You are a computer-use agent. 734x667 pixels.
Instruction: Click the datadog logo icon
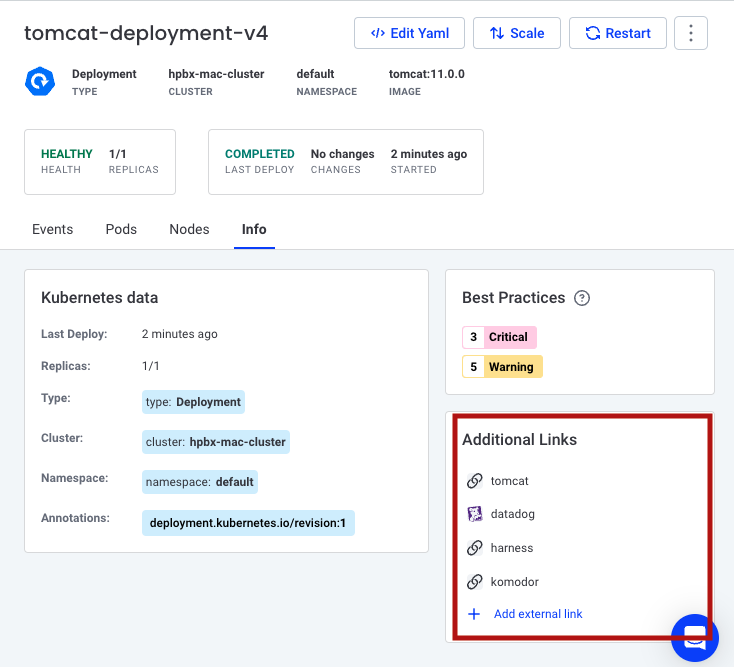475,514
